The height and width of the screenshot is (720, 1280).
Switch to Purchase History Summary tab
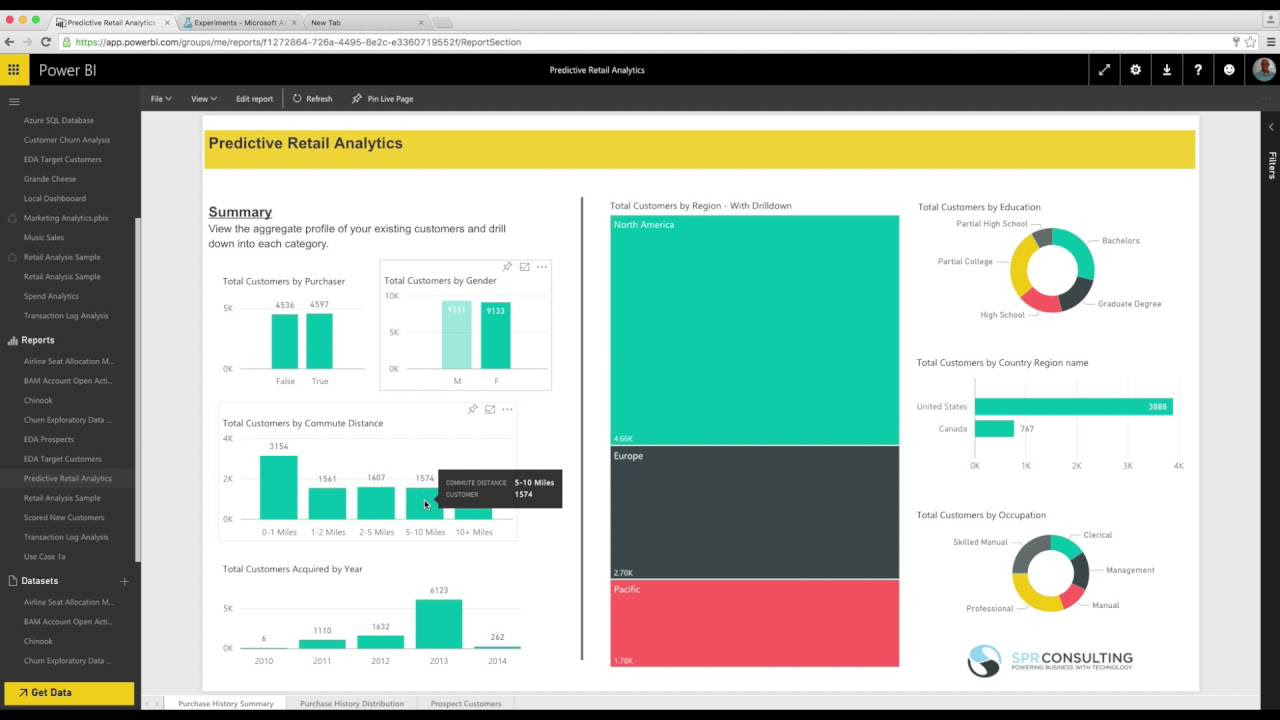pyautogui.click(x=226, y=704)
